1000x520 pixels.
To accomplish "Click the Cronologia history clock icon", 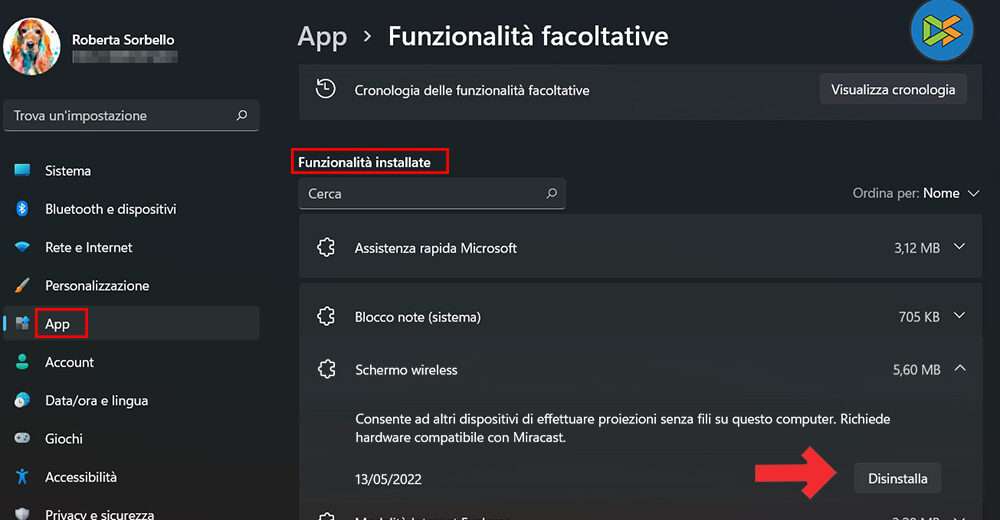I will tap(325, 89).
